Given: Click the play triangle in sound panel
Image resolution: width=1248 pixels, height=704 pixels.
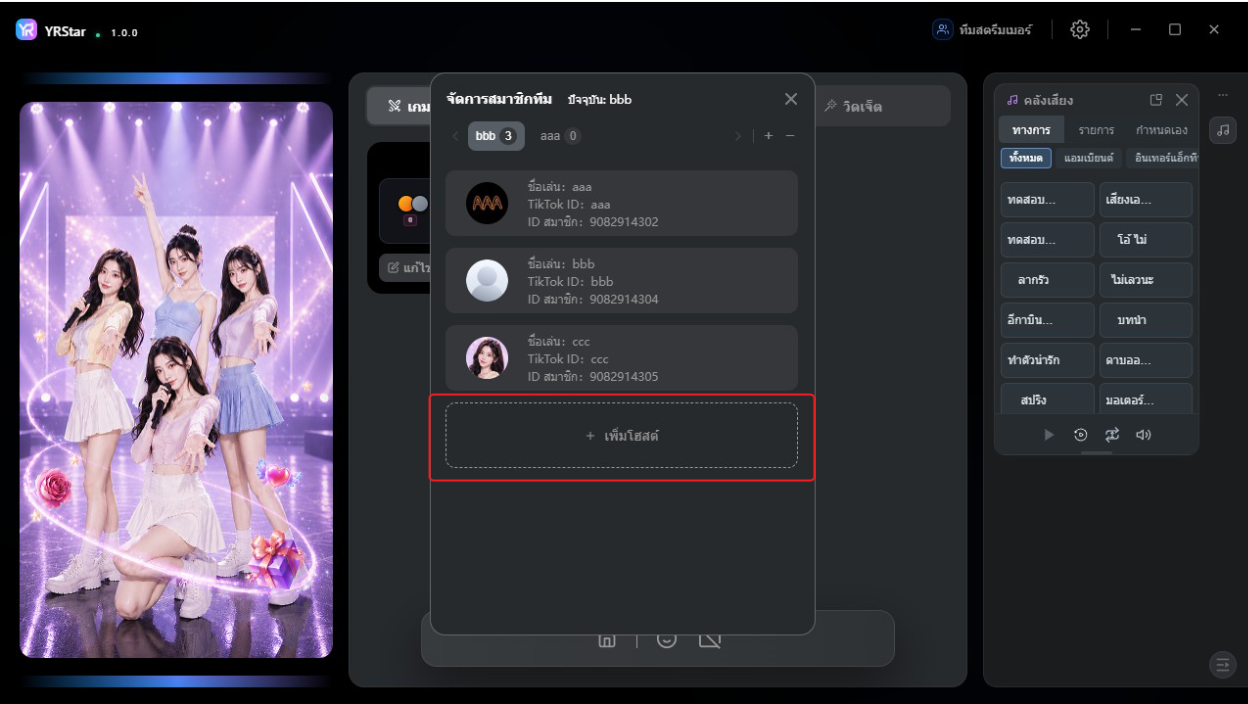Looking at the screenshot, I should tap(1049, 435).
